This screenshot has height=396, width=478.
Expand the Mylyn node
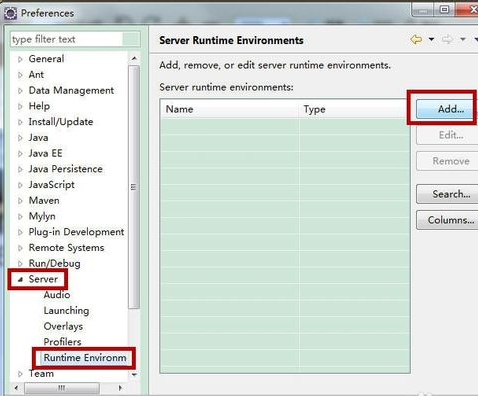20,217
